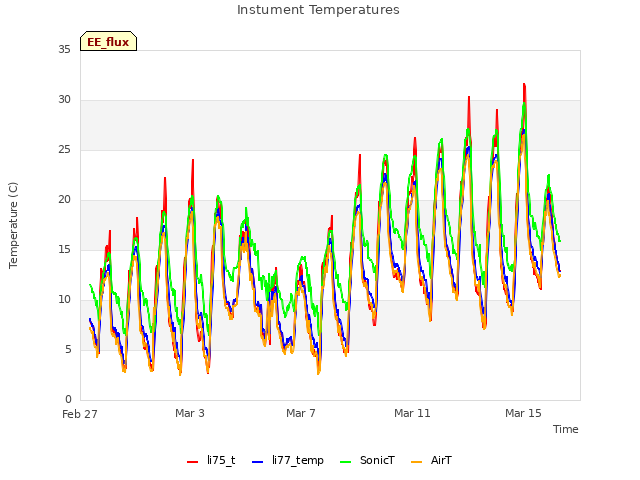Viewport: 640px width, 480px height.
Task: Click the Mar 11 x-axis label
Action: (412, 413)
